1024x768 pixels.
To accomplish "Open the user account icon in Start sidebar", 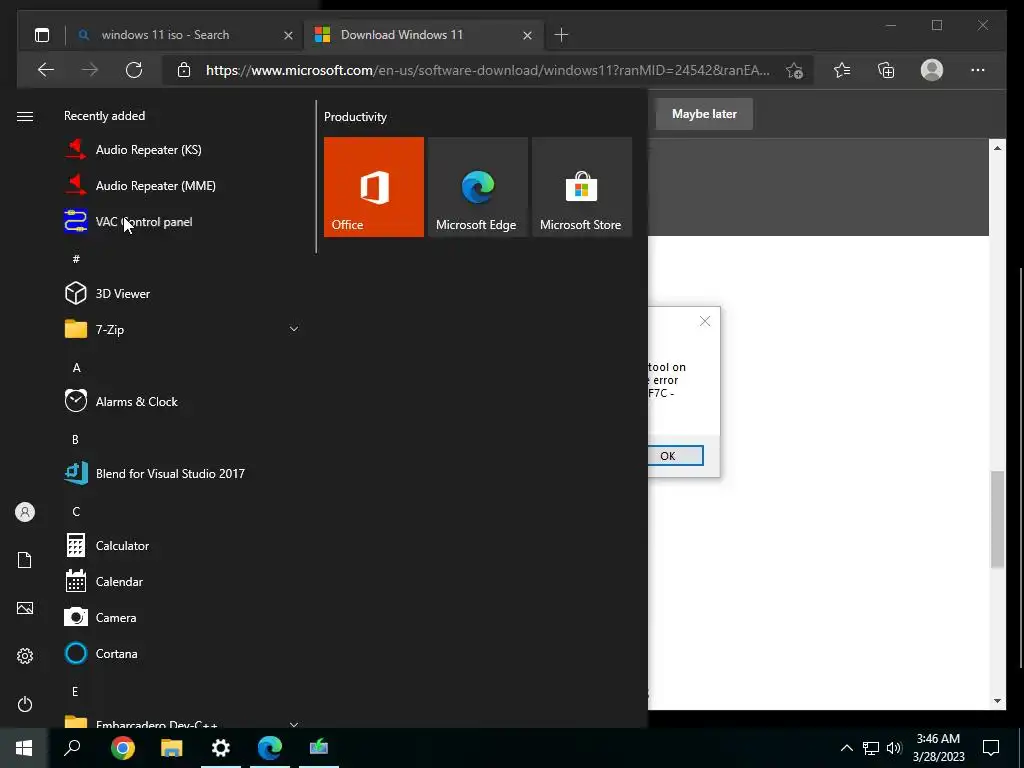I will [x=25, y=512].
